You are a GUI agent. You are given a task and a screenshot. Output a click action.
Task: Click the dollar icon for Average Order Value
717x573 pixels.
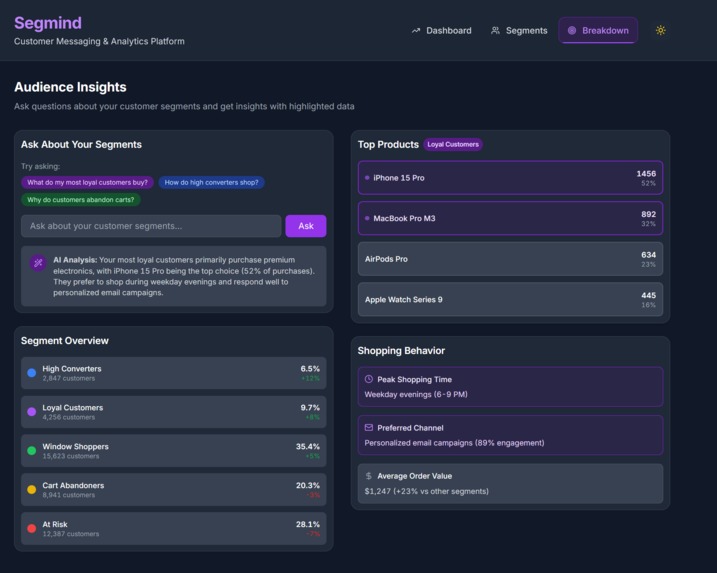pos(369,476)
